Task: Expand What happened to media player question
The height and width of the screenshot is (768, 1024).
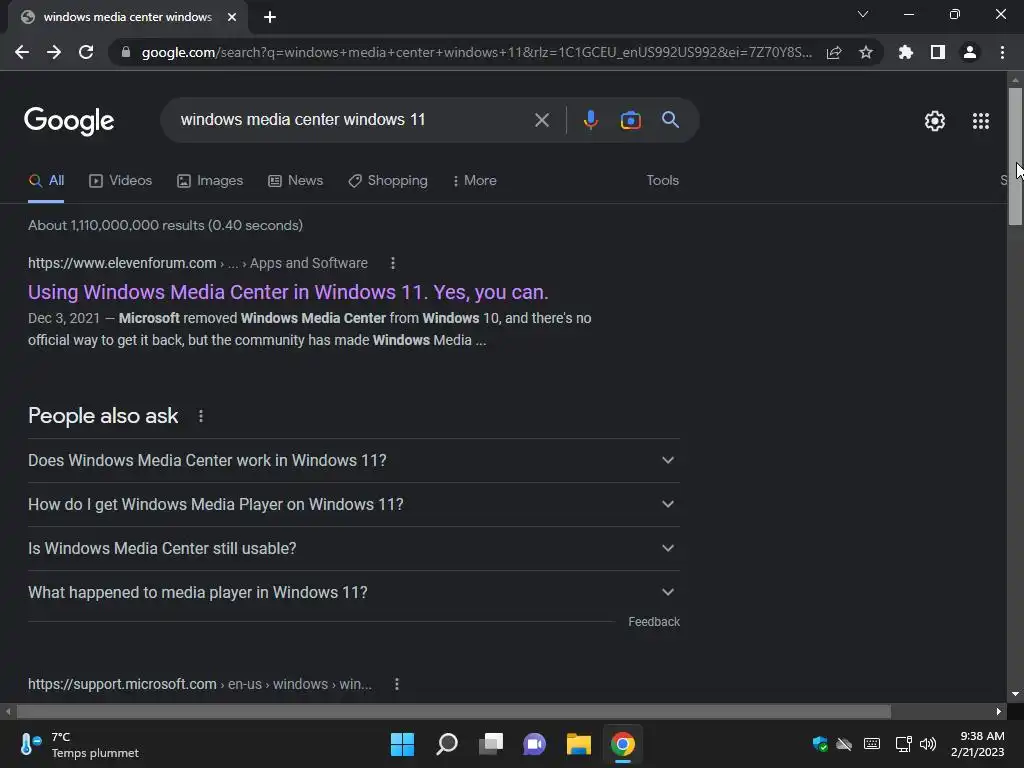Action: coord(353,592)
